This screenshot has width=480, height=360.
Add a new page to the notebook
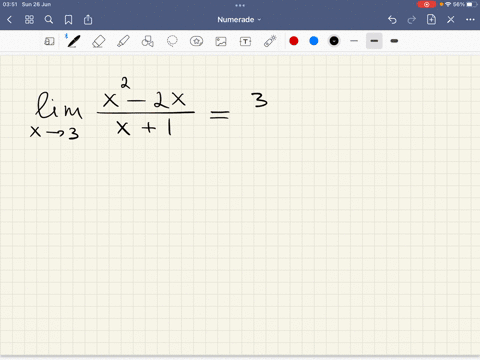coord(431,19)
